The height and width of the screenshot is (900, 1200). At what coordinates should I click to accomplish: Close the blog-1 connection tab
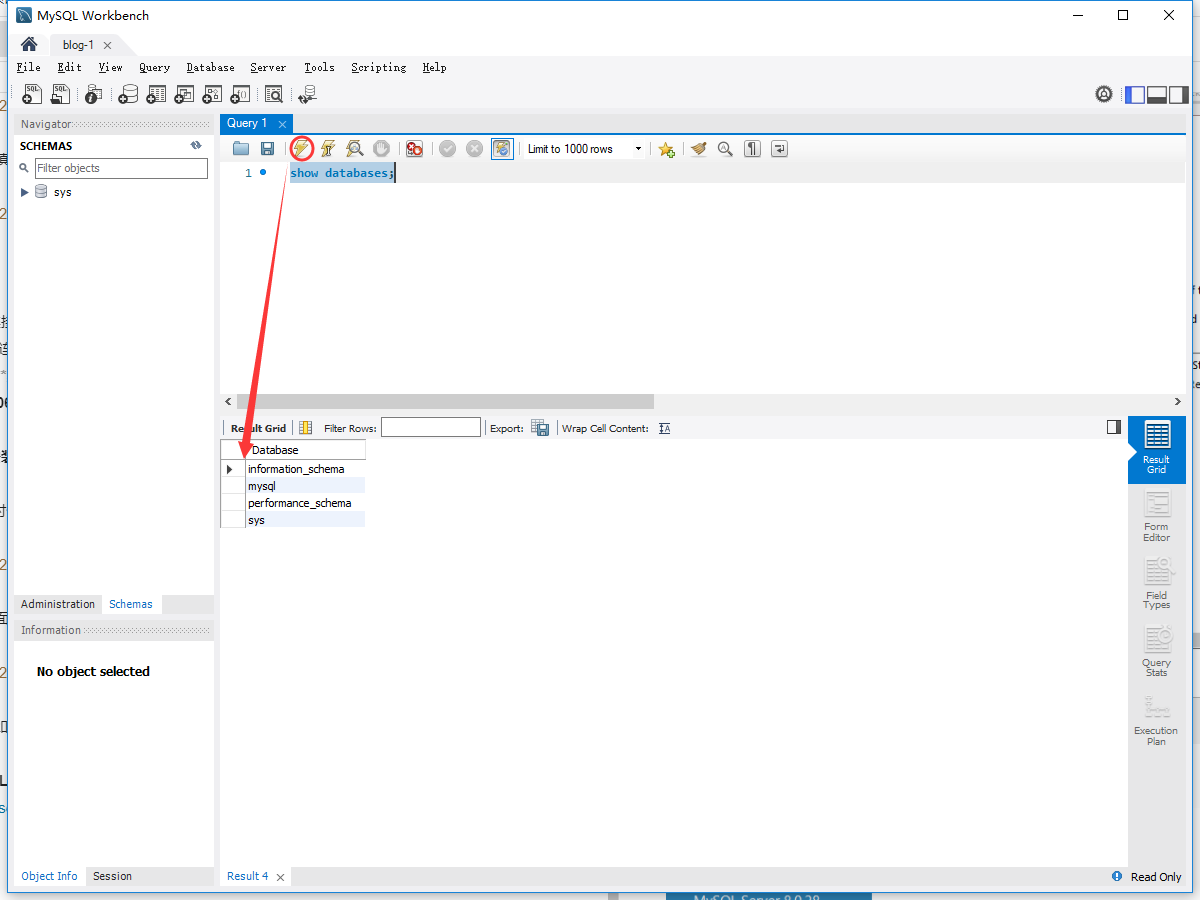coord(107,45)
